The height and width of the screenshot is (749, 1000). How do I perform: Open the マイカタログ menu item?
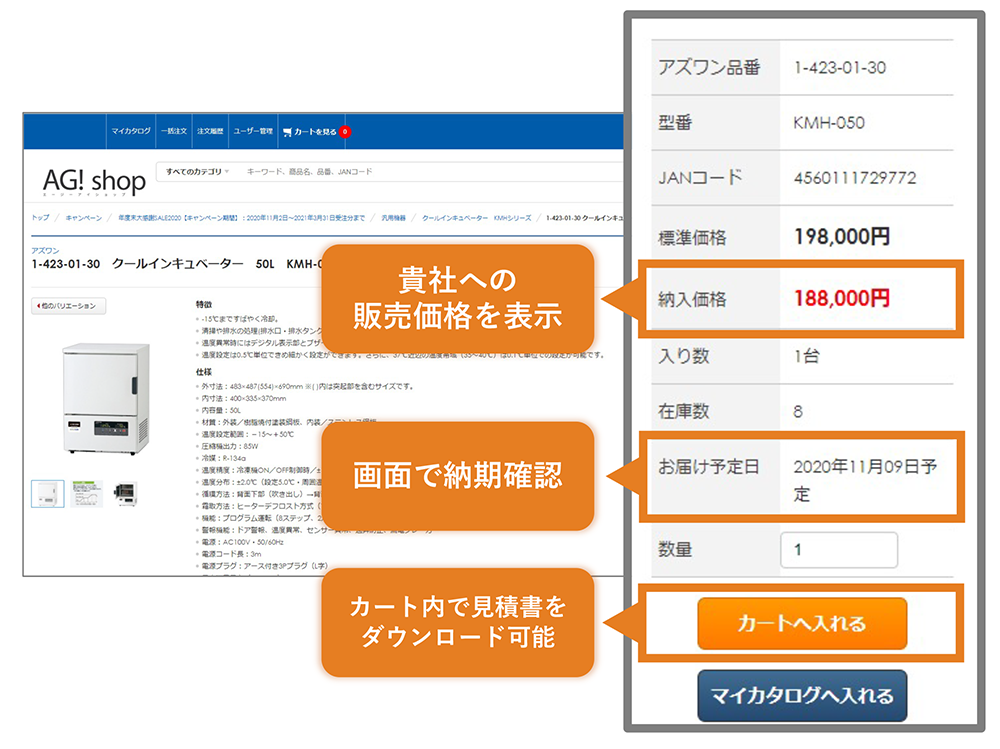tap(131, 131)
